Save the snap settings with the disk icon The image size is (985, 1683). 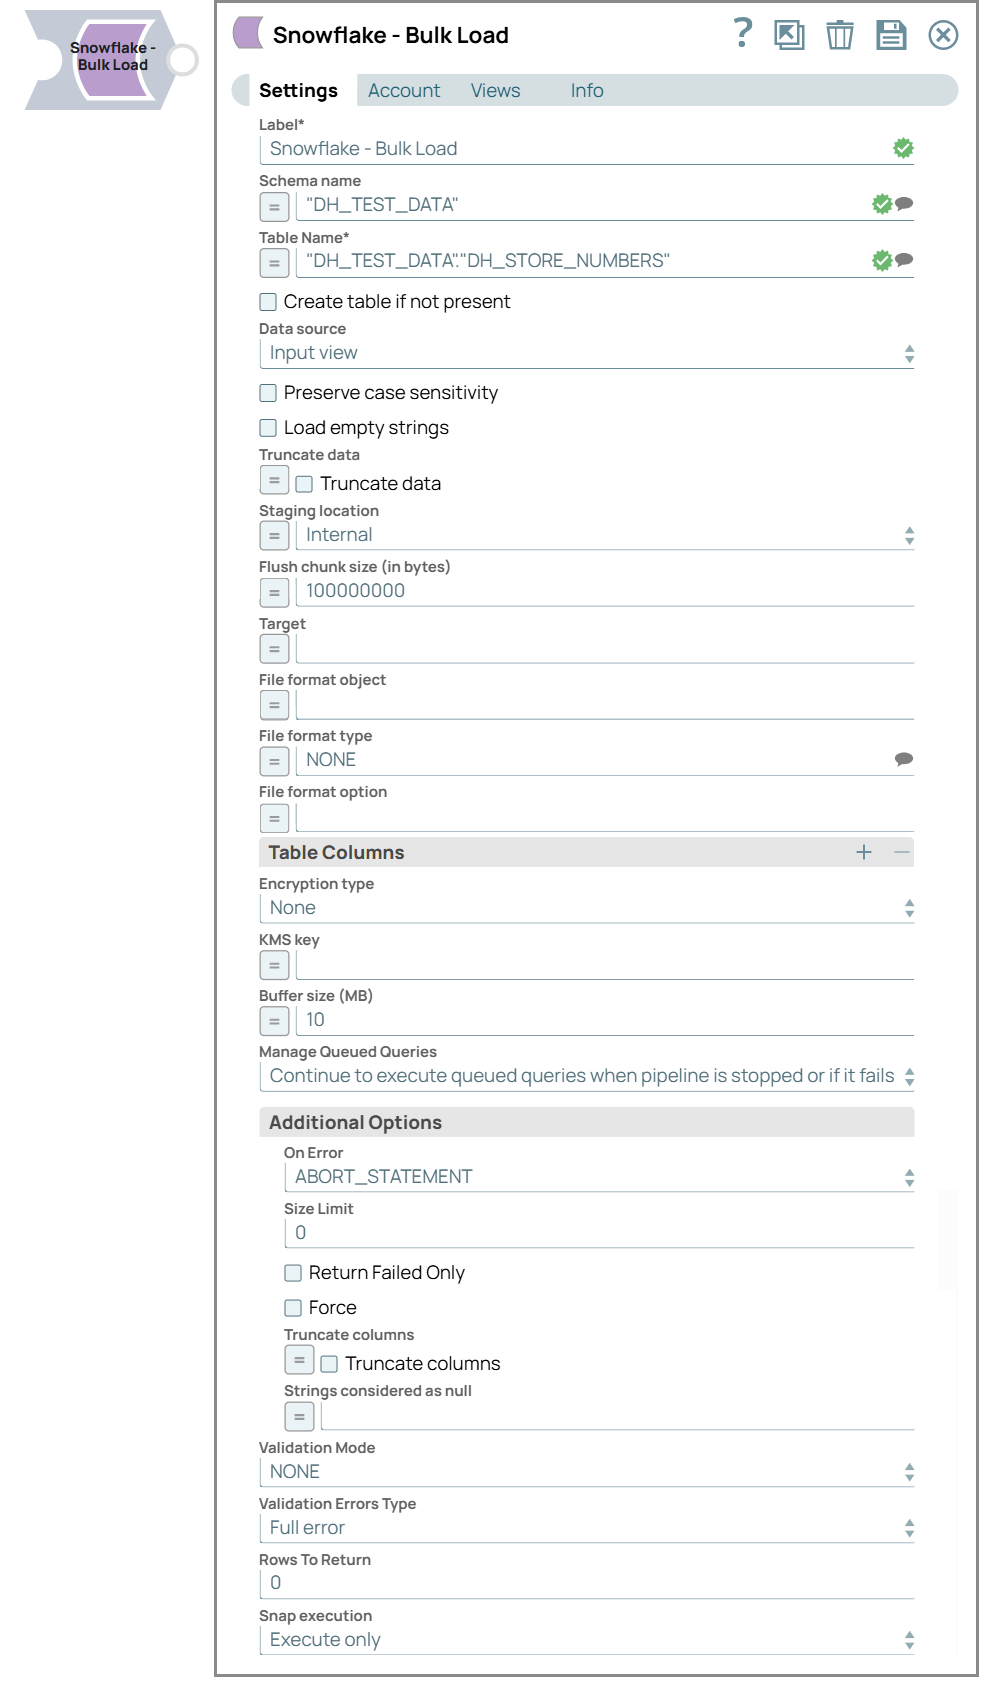[892, 35]
